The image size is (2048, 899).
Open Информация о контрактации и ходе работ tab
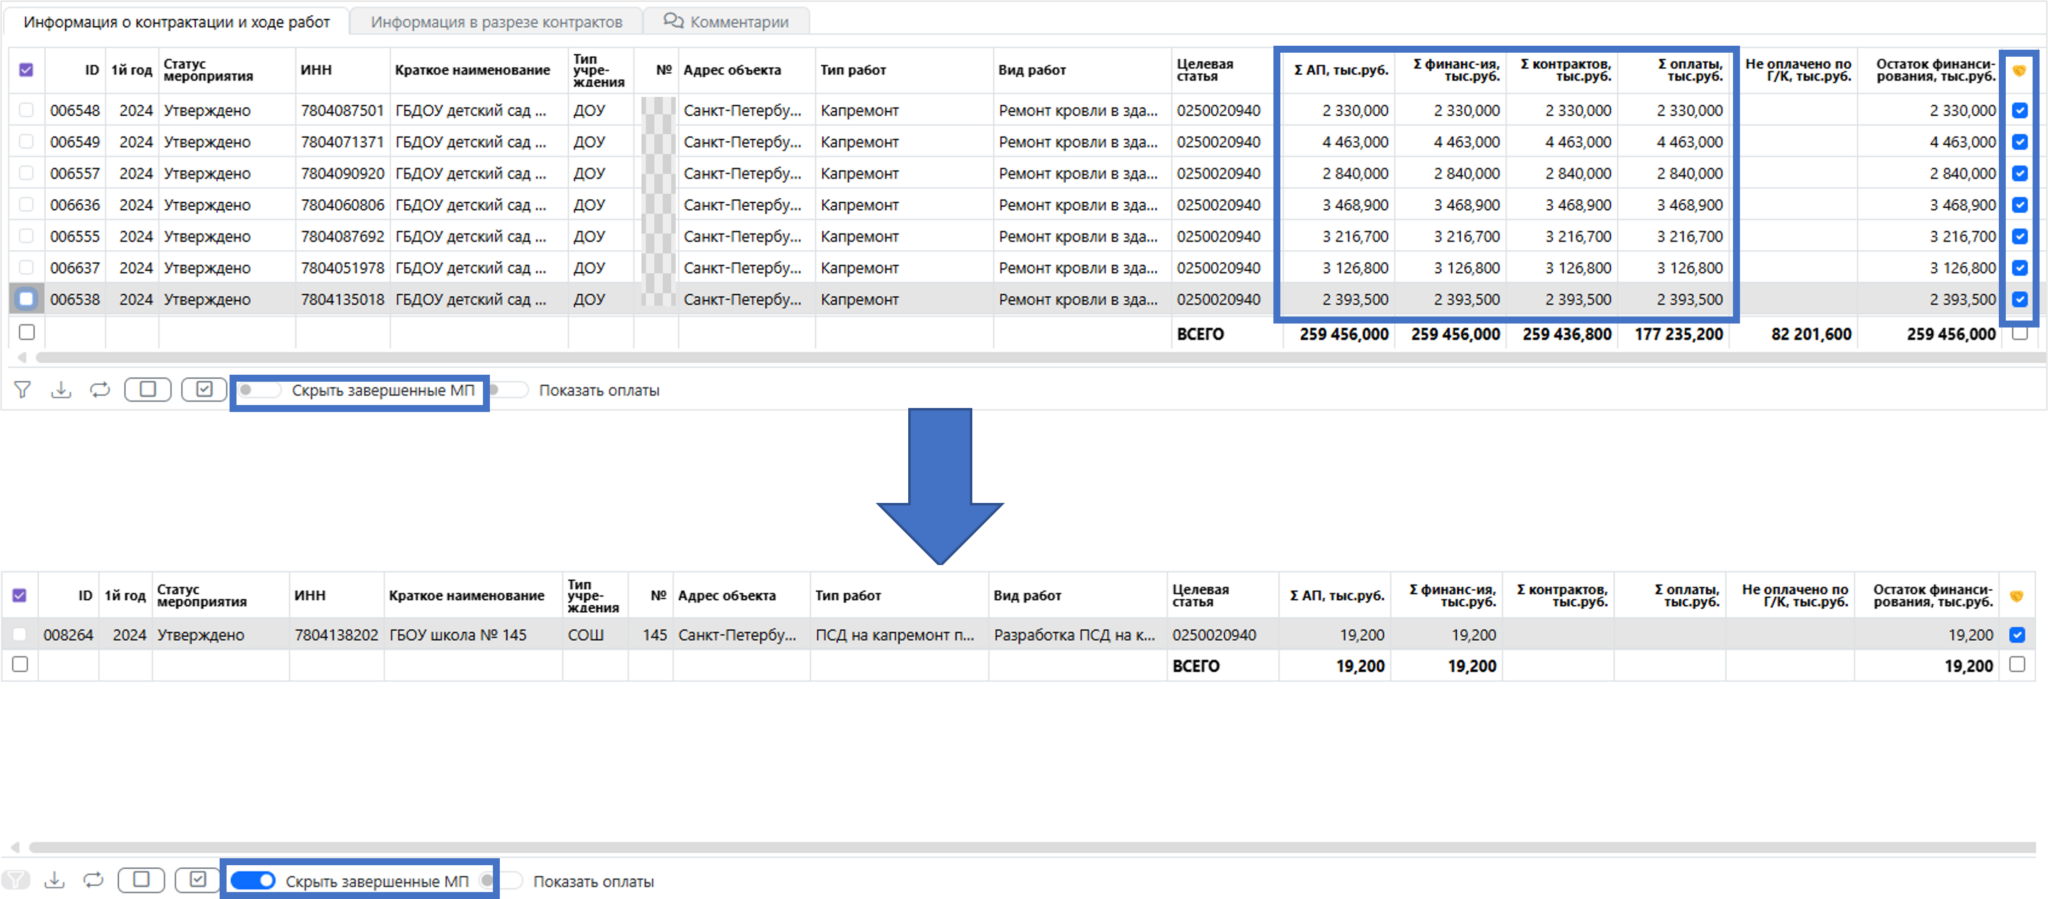[176, 21]
